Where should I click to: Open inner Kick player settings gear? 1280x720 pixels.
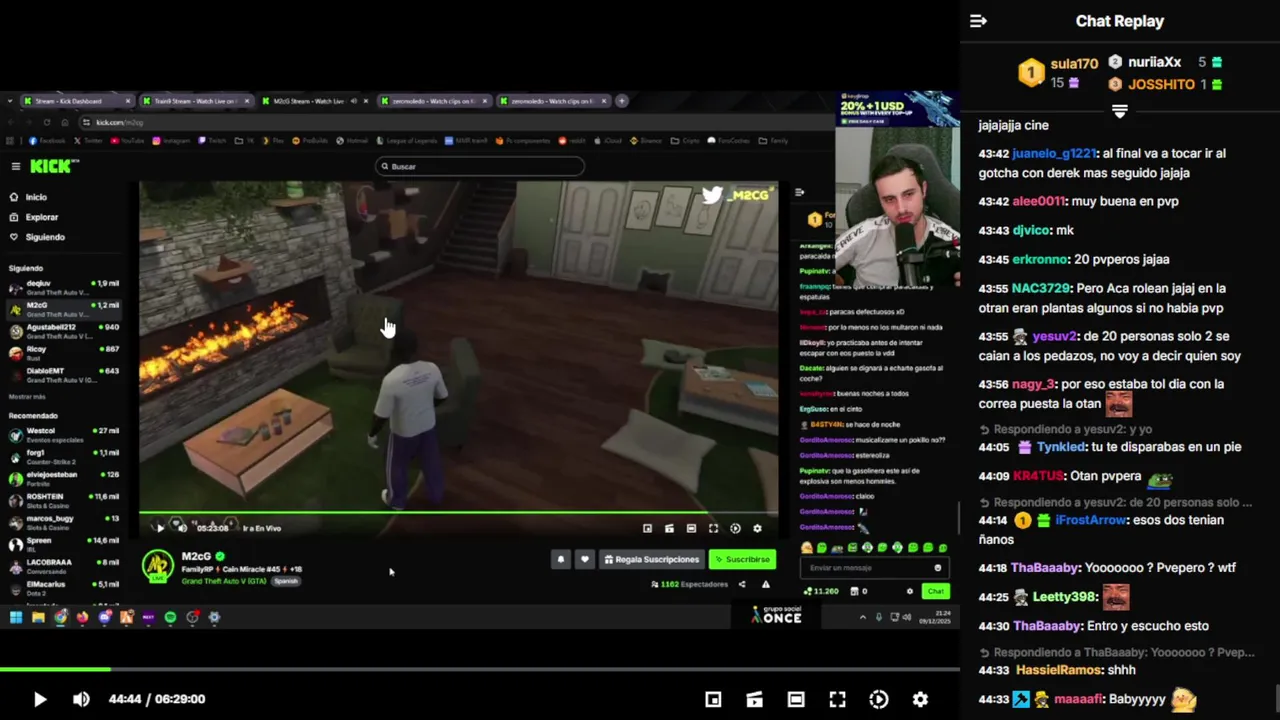[x=757, y=528]
